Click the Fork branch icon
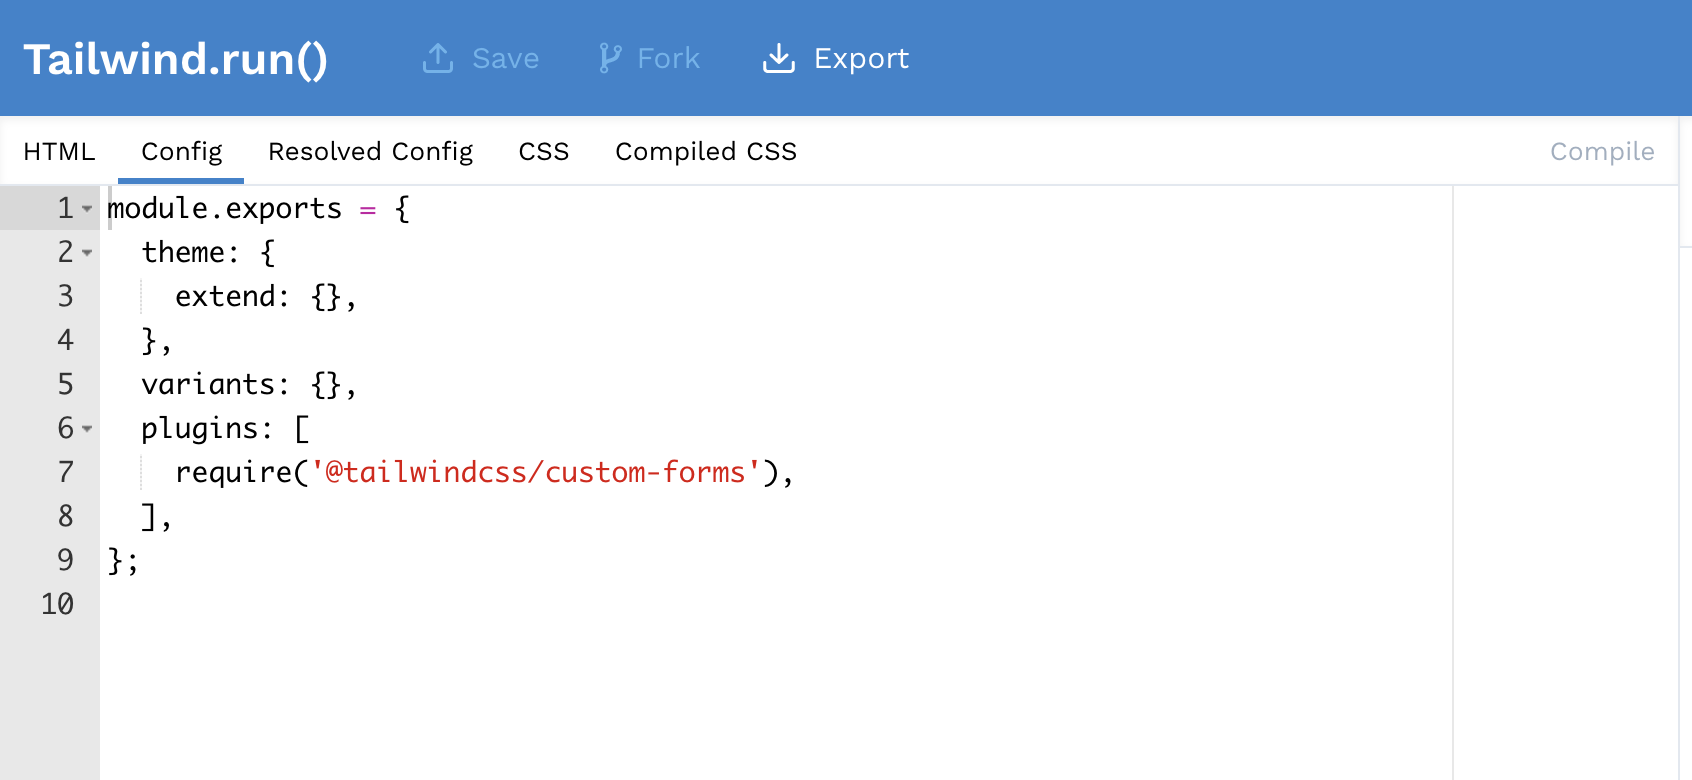Image resolution: width=1692 pixels, height=780 pixels. point(609,58)
